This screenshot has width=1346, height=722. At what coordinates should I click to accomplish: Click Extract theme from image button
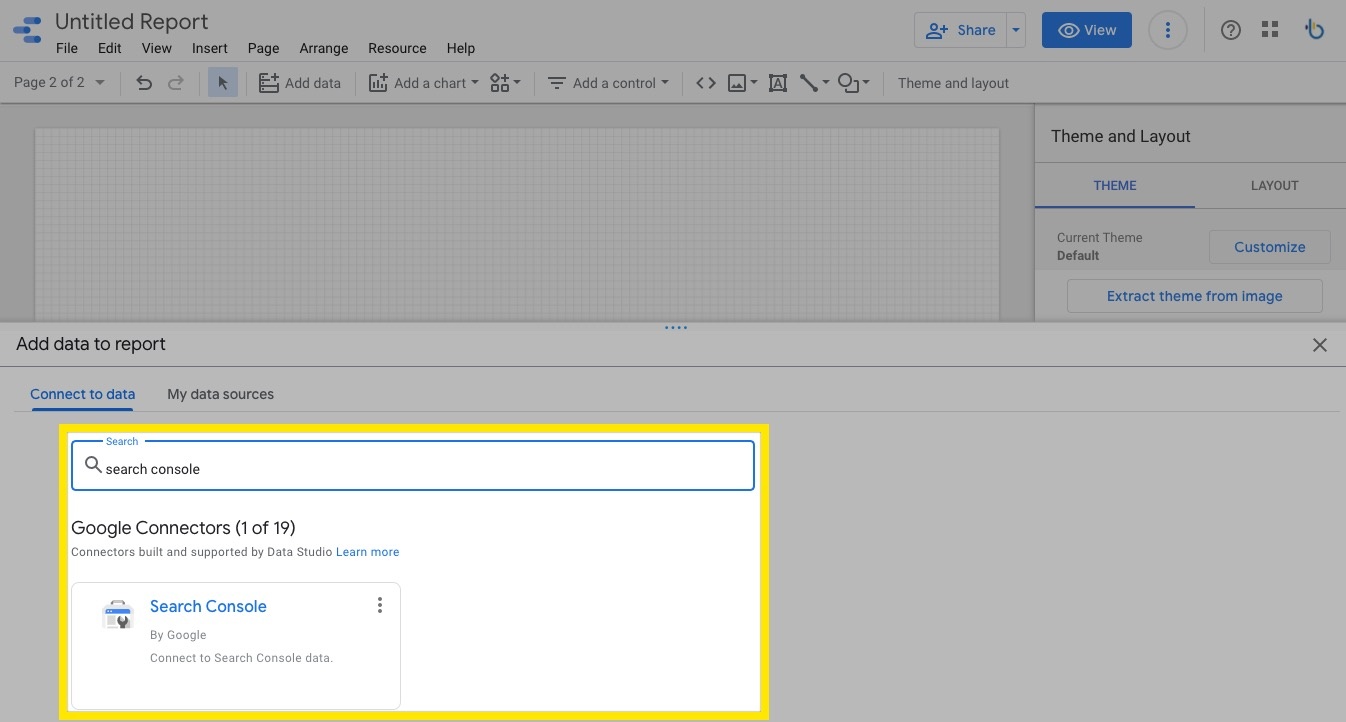tap(1194, 296)
